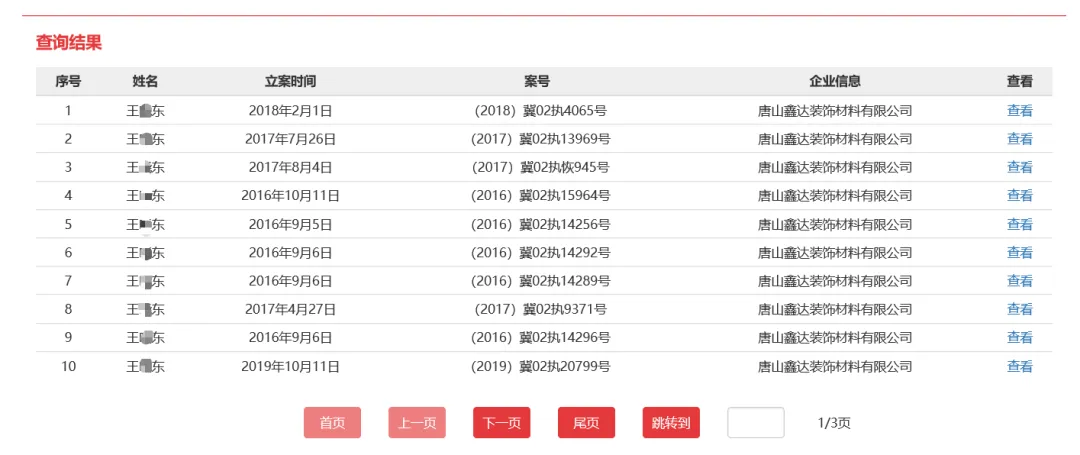Click 查看 in row 5
The image size is (1080, 455).
coord(1019,224)
